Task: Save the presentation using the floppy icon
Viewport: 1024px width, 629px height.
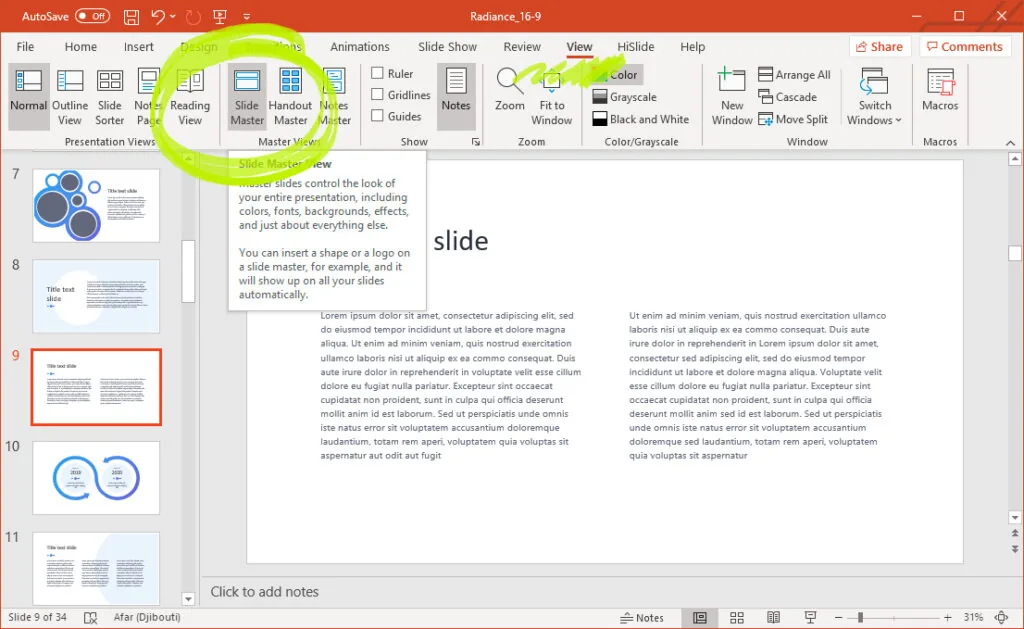Action: (131, 16)
